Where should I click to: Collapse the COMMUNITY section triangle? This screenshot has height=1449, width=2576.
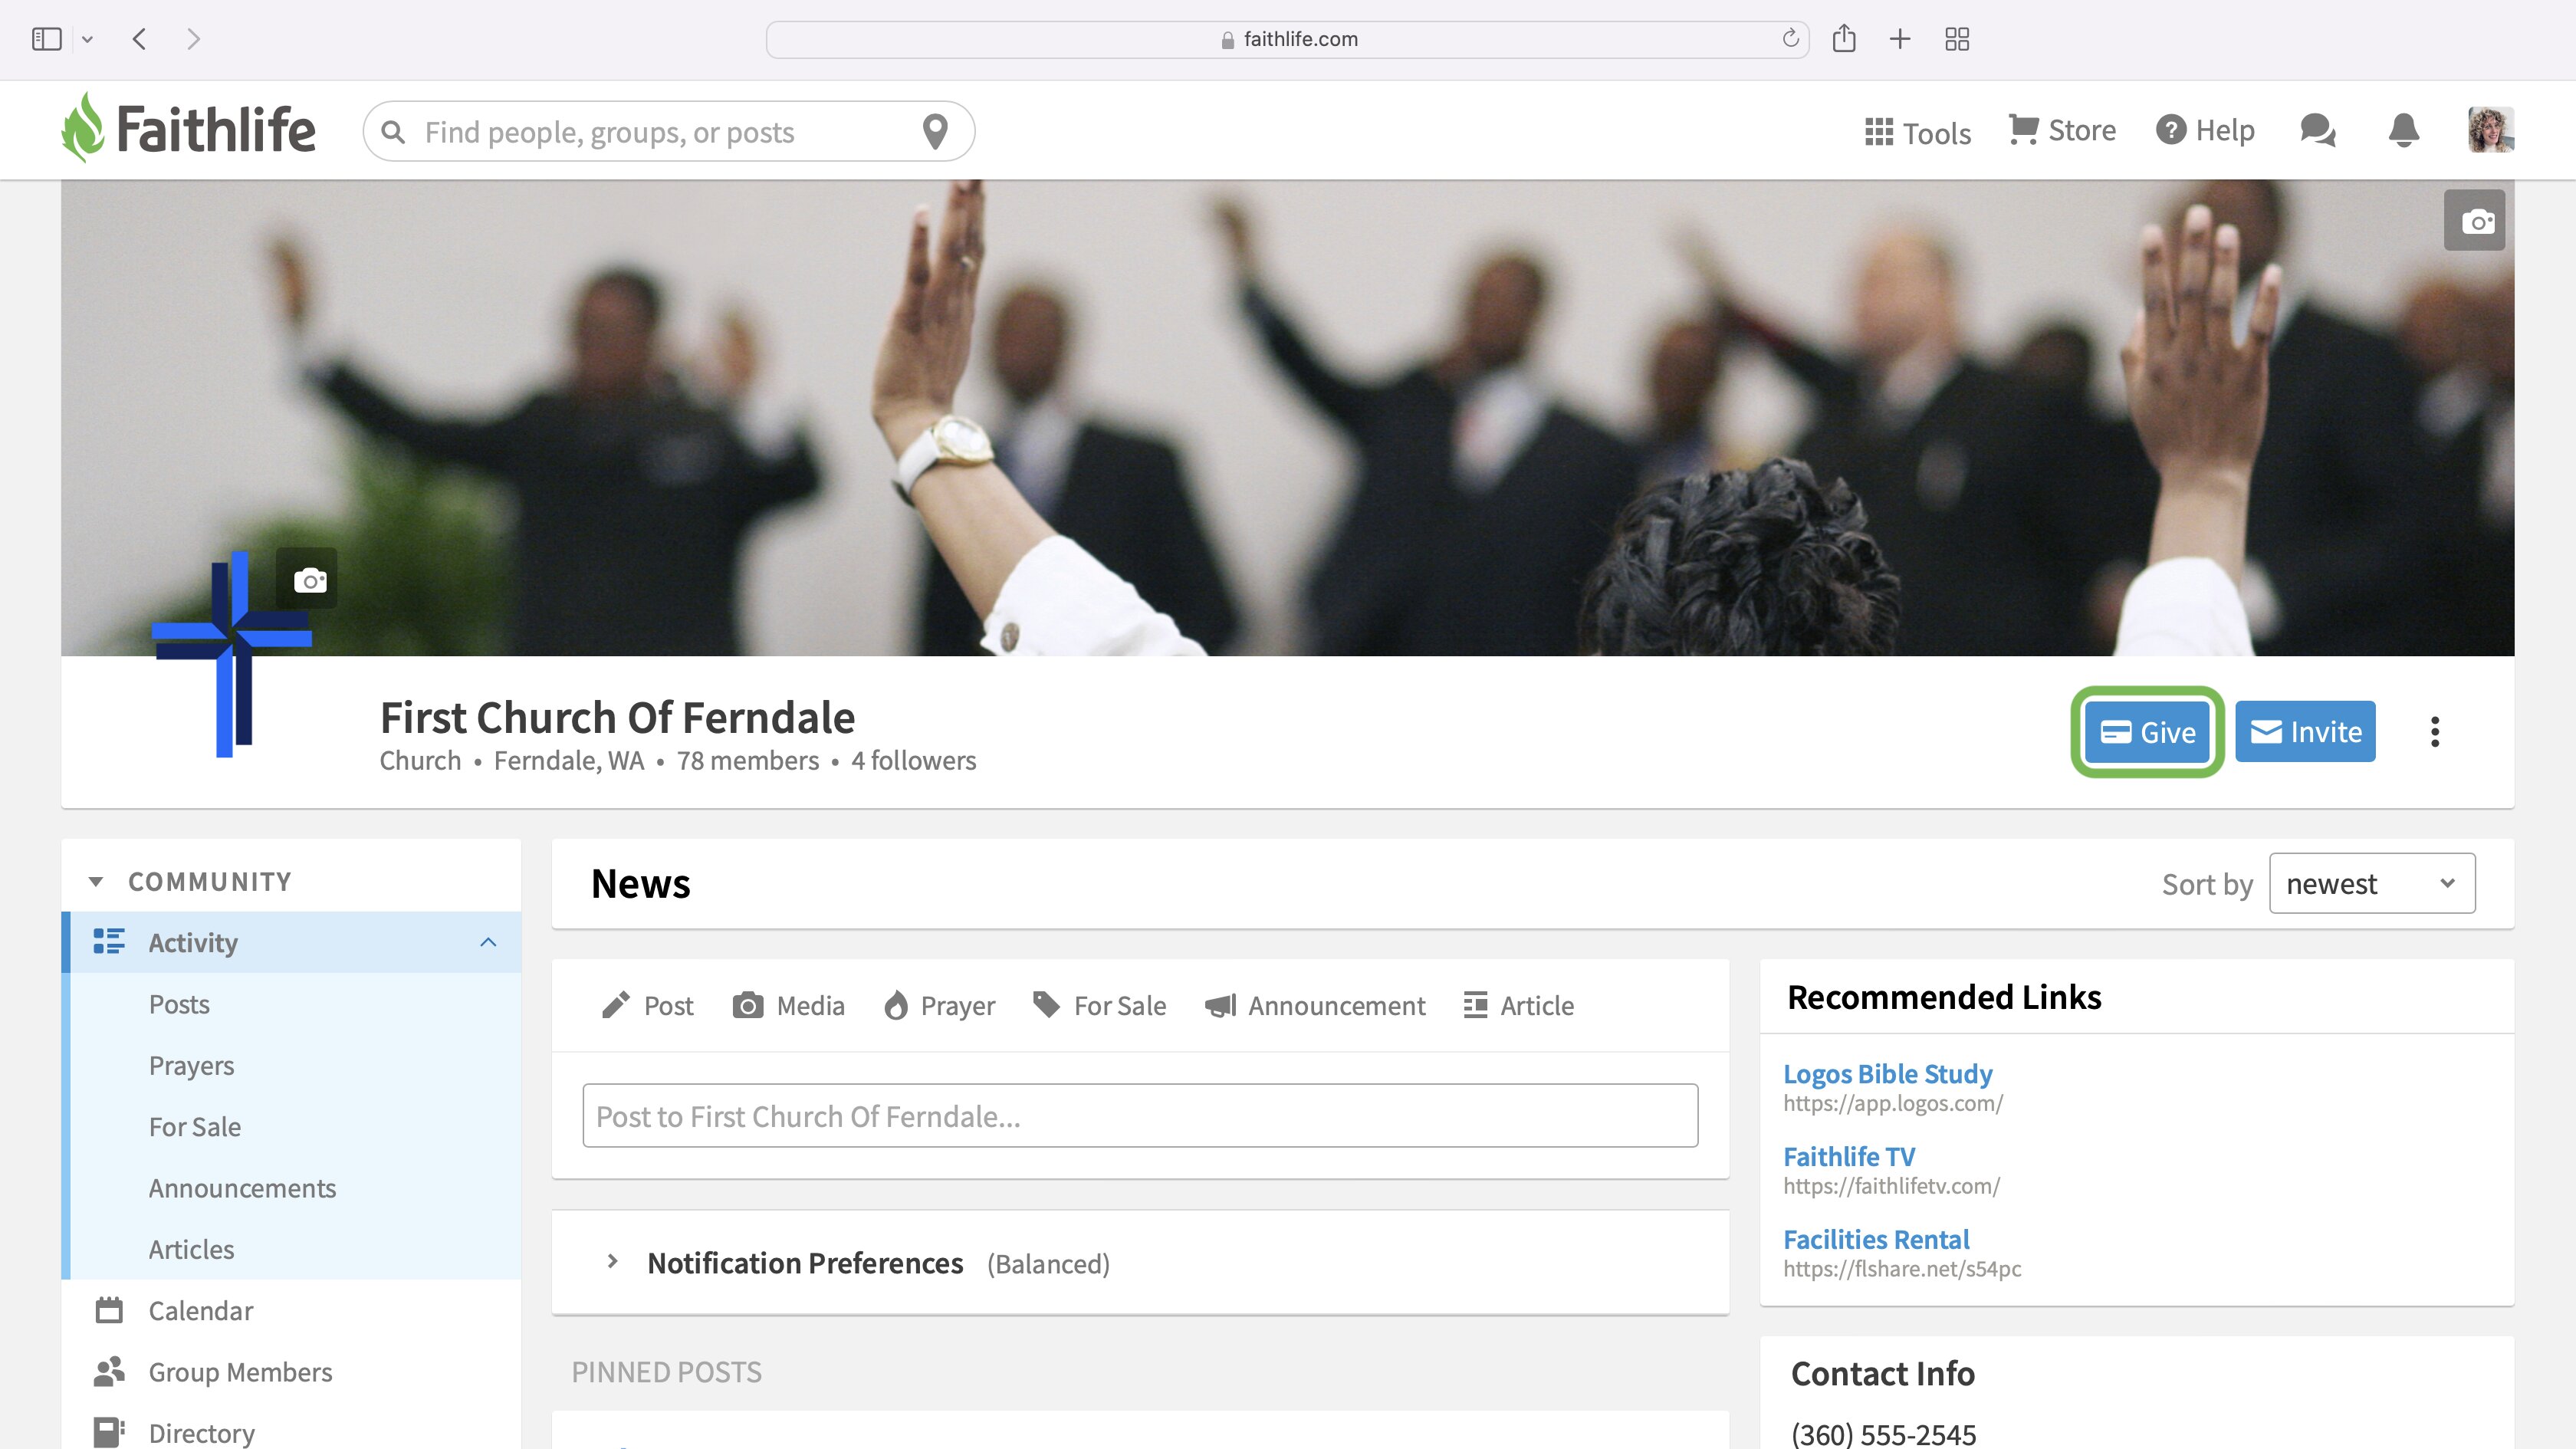coord(95,881)
